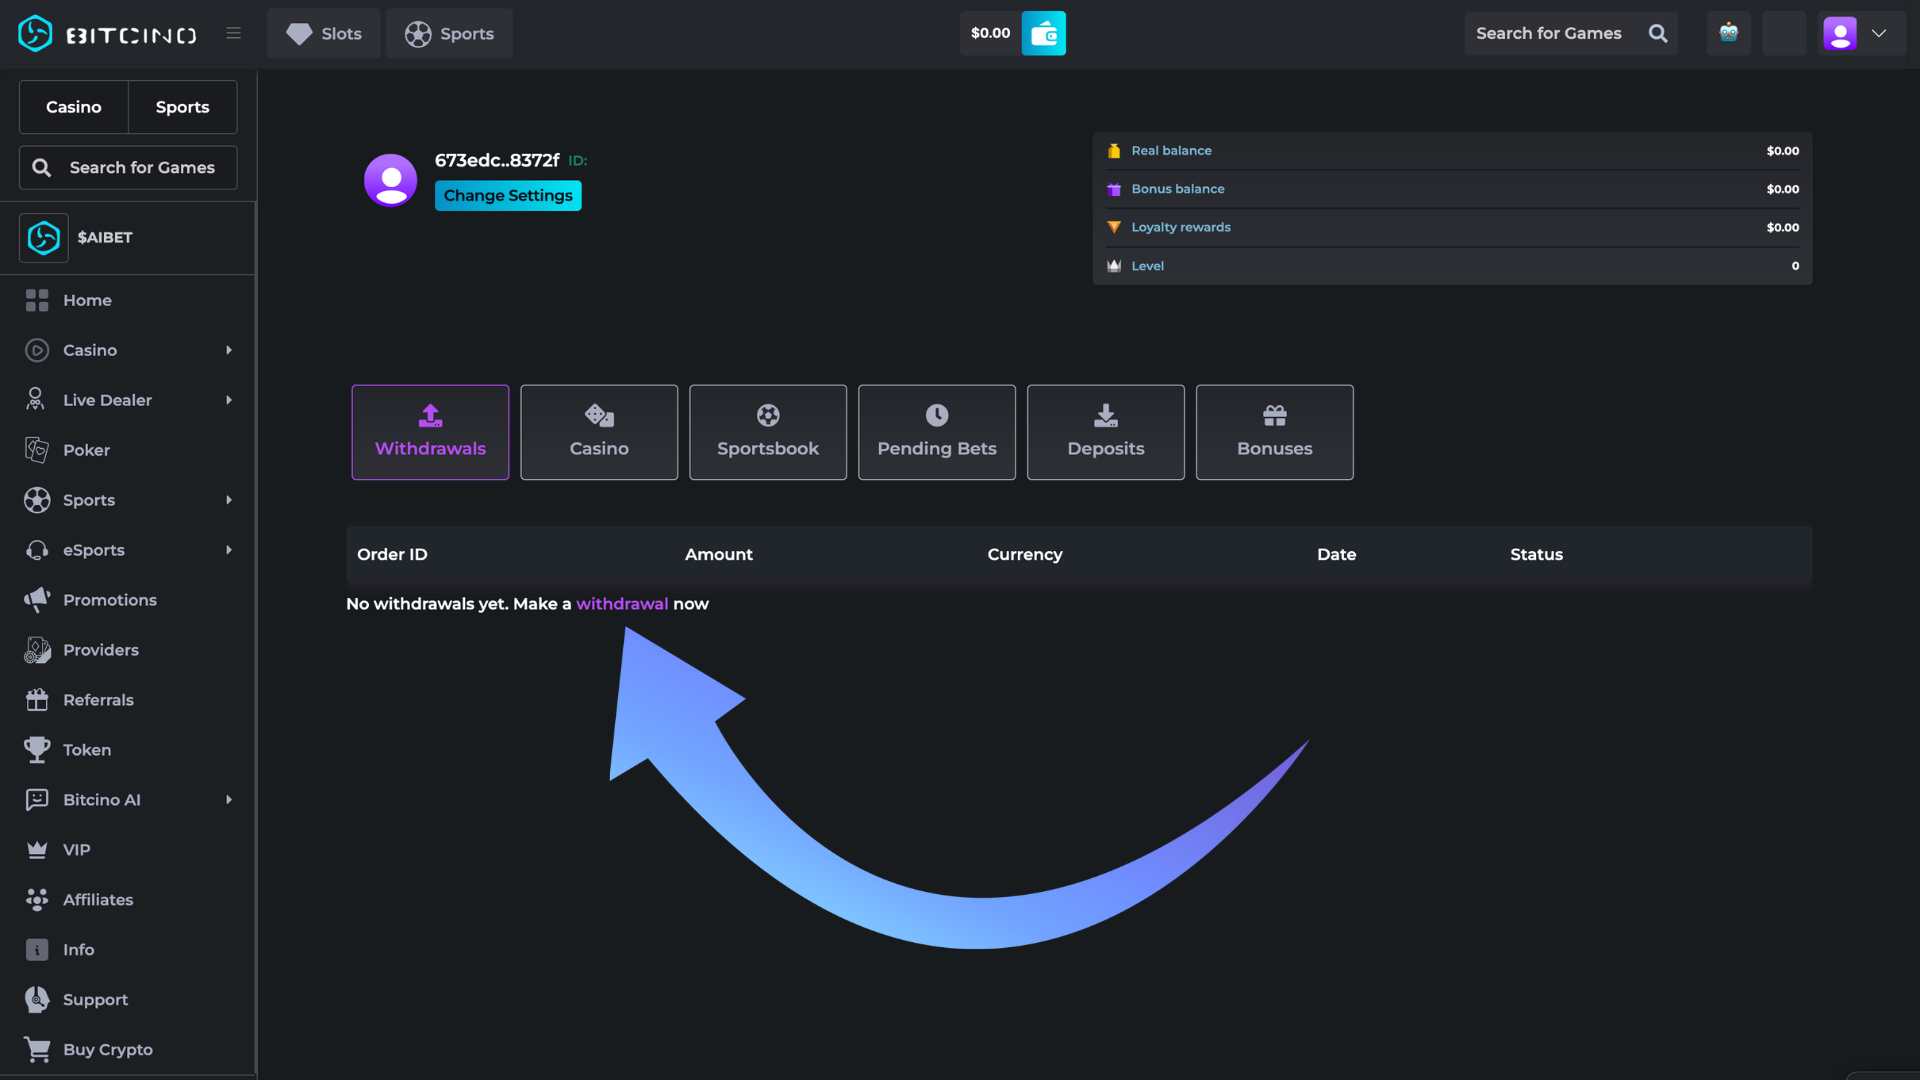Switch the sidebar toggle to Casino
Image resolution: width=1920 pixels, height=1080 pixels.
[74, 107]
